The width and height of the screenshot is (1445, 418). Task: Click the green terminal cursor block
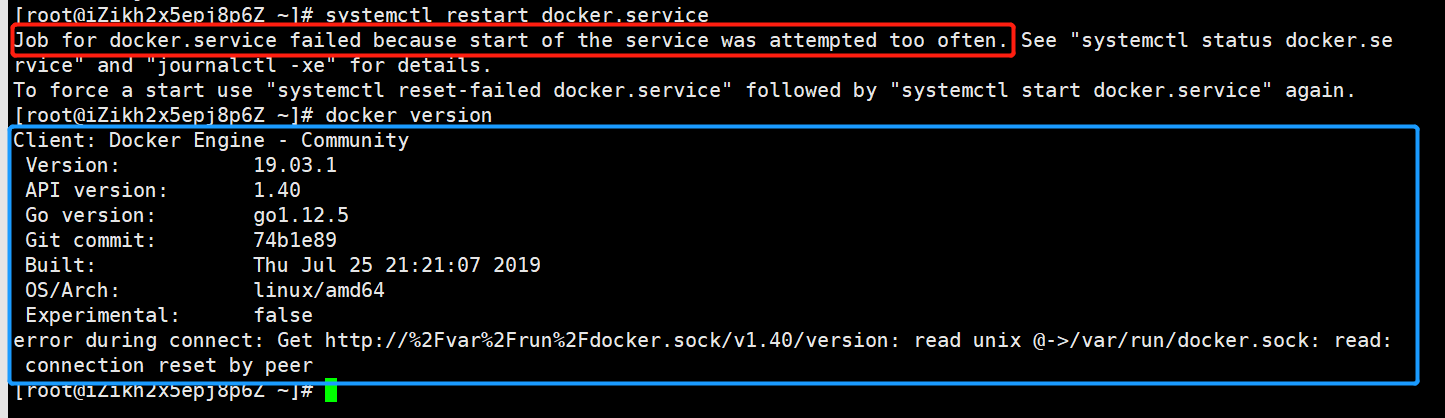click(x=332, y=390)
